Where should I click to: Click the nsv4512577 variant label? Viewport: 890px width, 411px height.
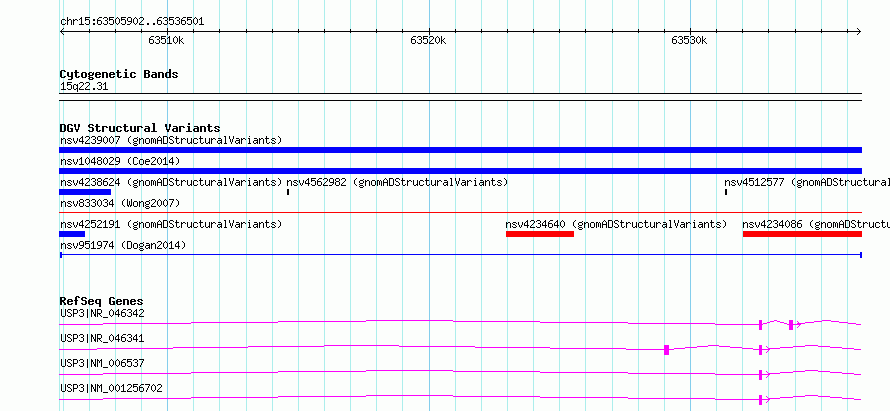coord(807,182)
